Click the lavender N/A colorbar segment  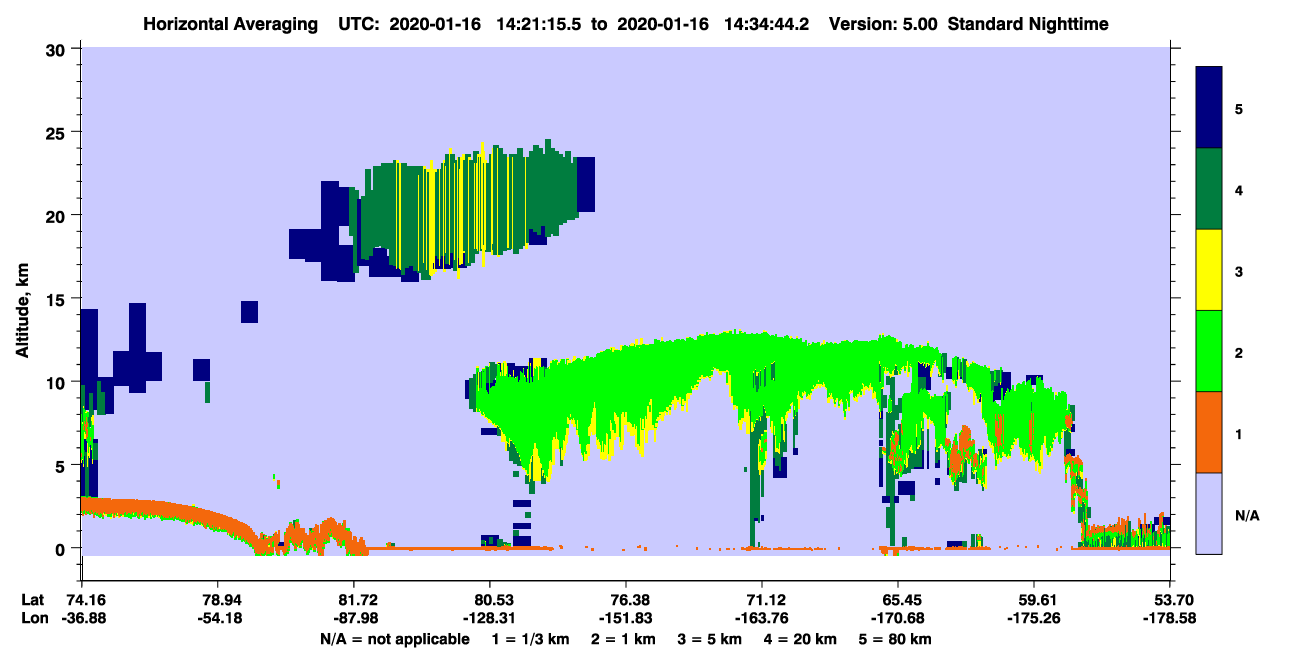(x=1209, y=513)
